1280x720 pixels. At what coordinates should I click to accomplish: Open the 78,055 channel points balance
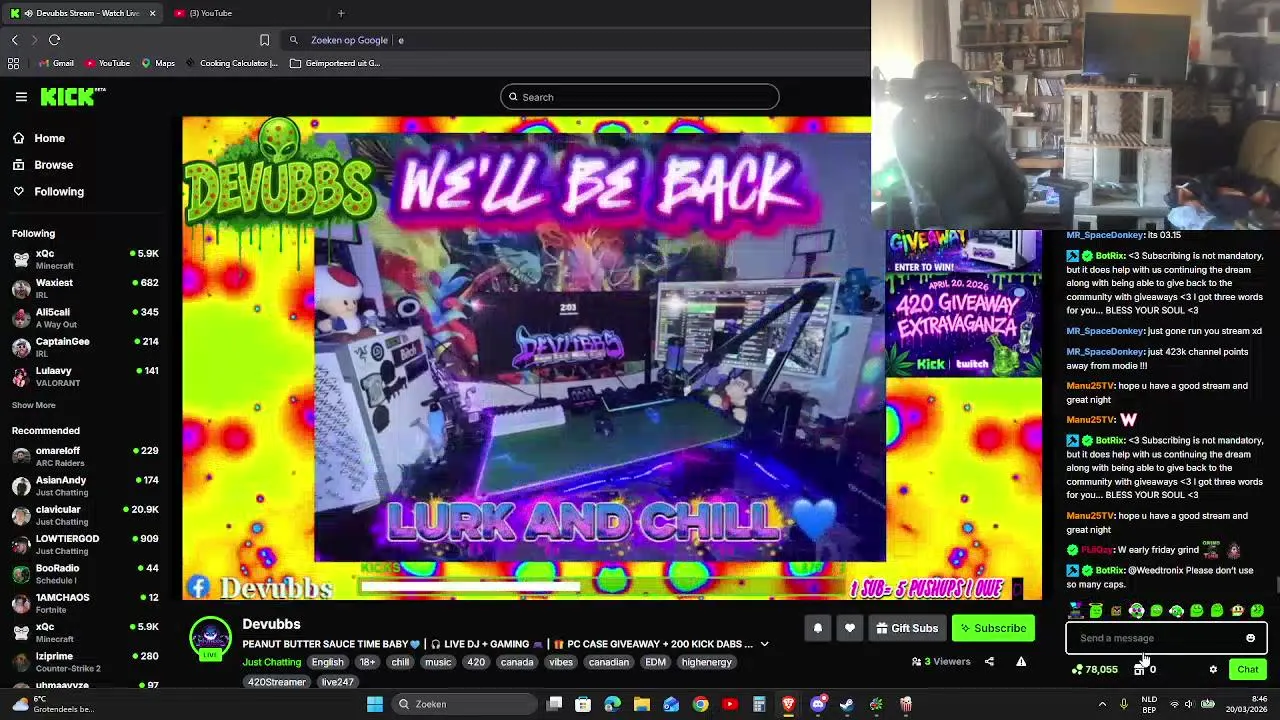coord(1094,669)
